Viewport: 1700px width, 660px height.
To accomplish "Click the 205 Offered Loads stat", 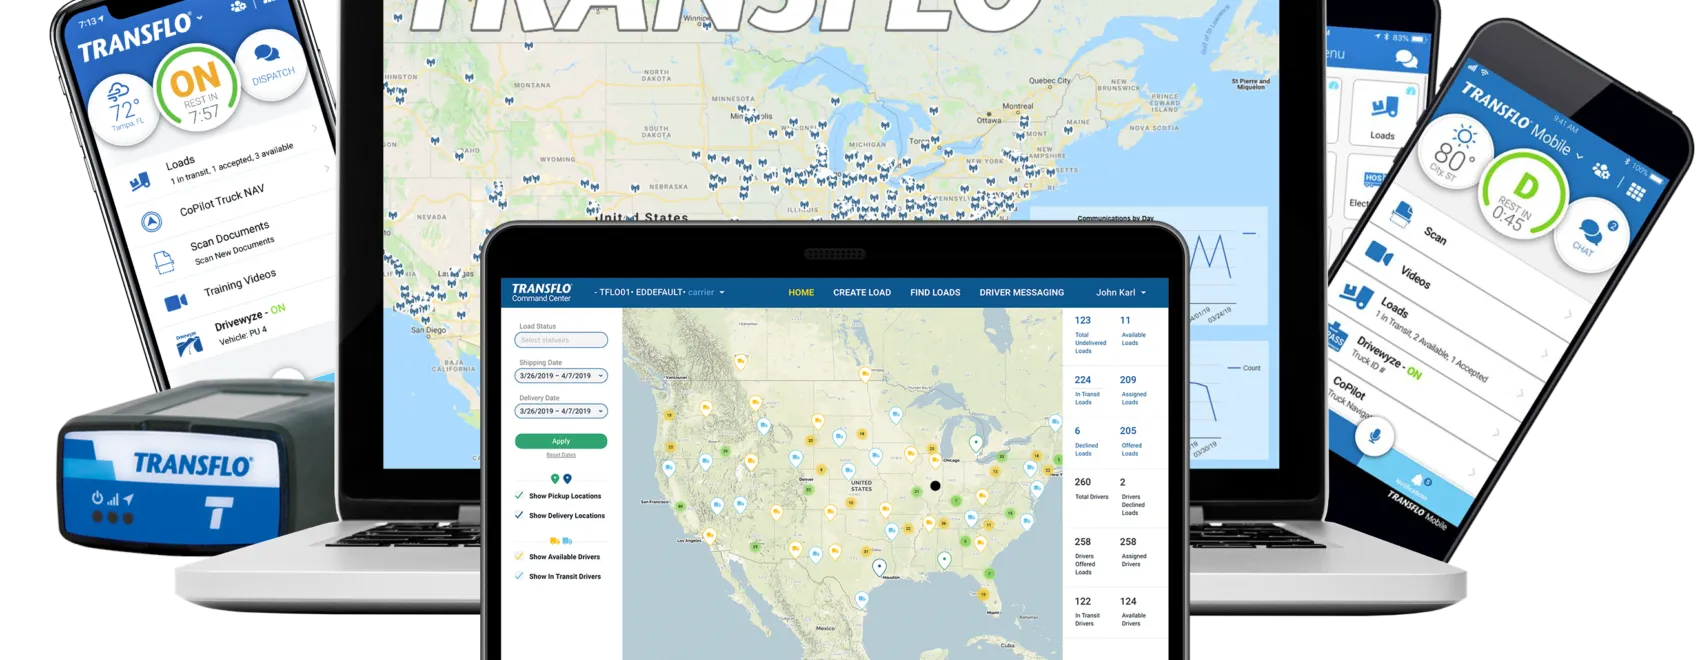I will click(1130, 442).
